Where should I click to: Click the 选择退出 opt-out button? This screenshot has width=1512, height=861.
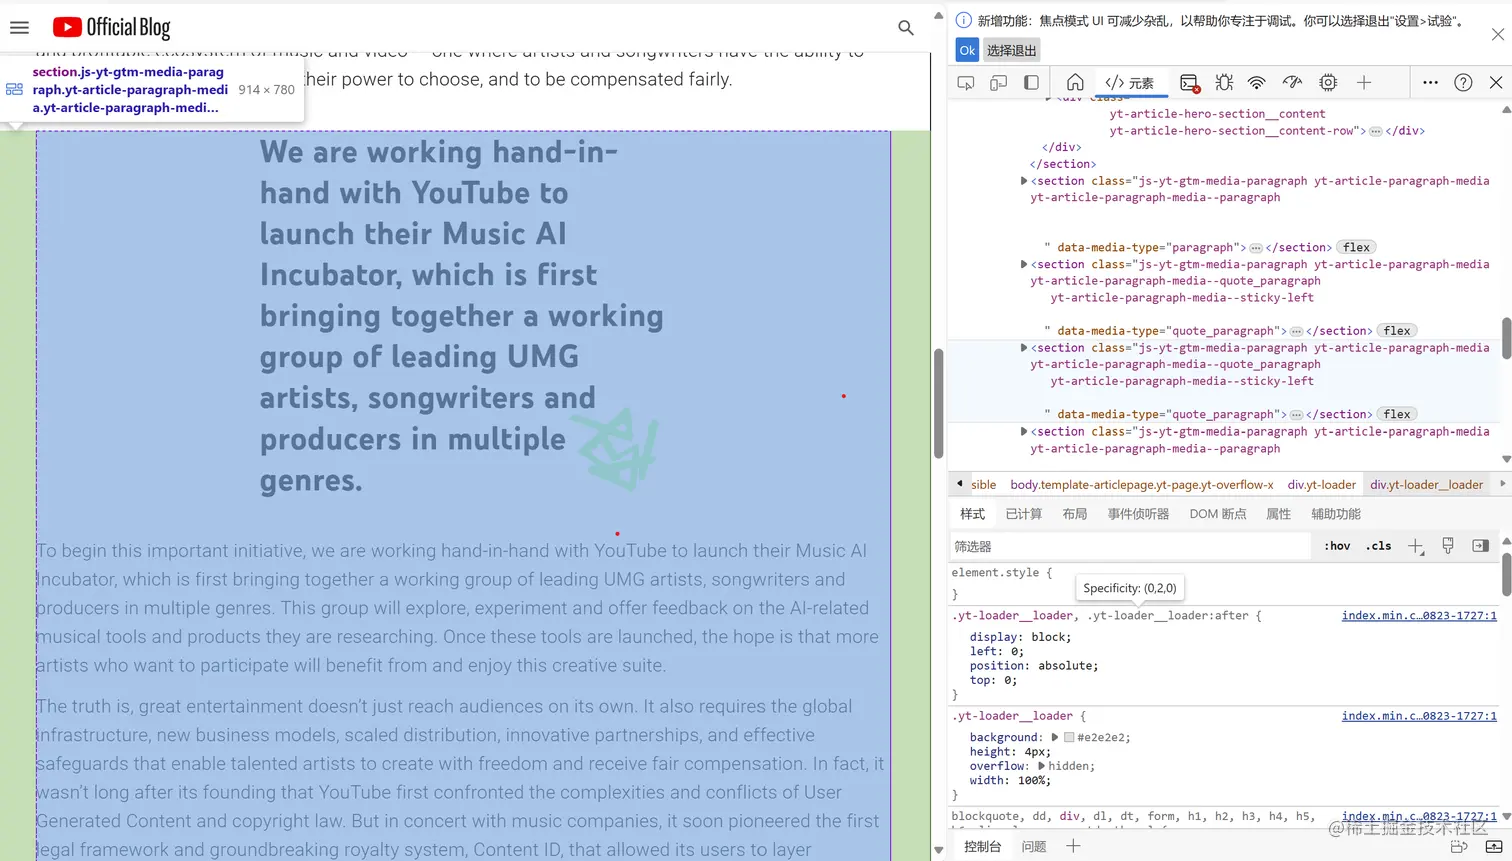pos(1012,50)
